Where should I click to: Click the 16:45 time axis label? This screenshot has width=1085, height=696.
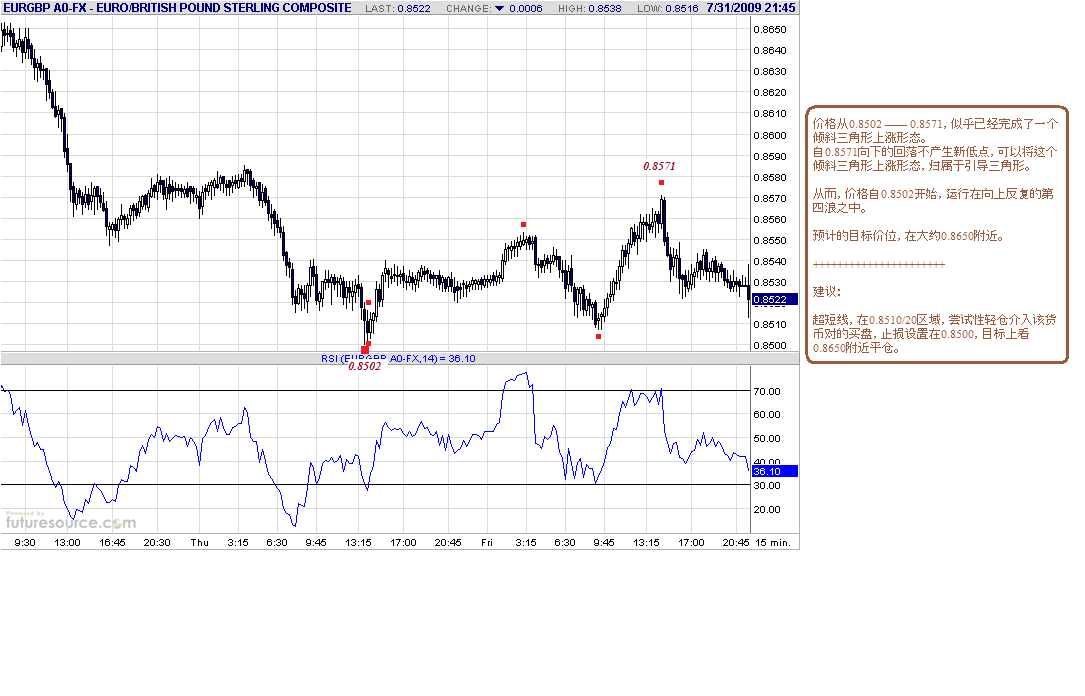coord(112,542)
